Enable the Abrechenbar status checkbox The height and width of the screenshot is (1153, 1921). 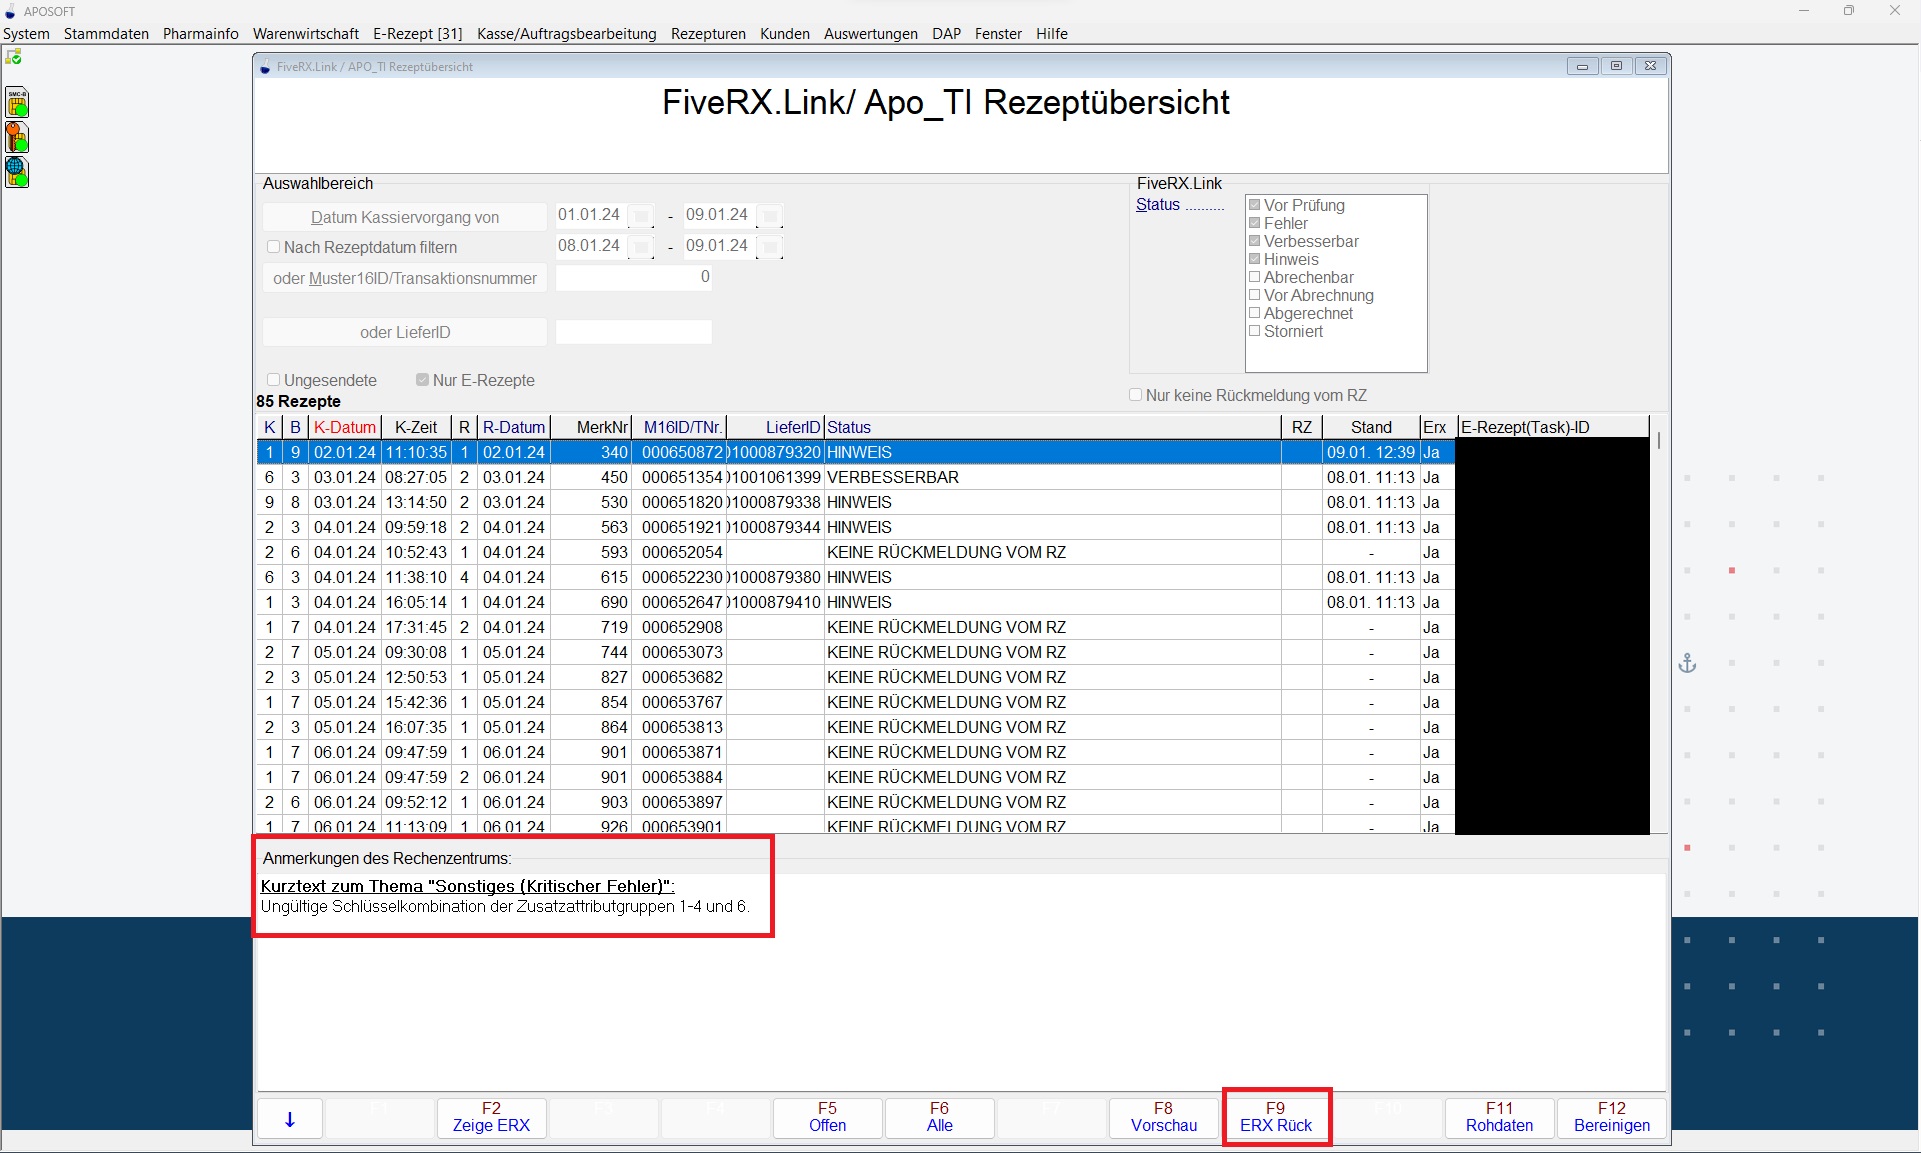(x=1254, y=277)
